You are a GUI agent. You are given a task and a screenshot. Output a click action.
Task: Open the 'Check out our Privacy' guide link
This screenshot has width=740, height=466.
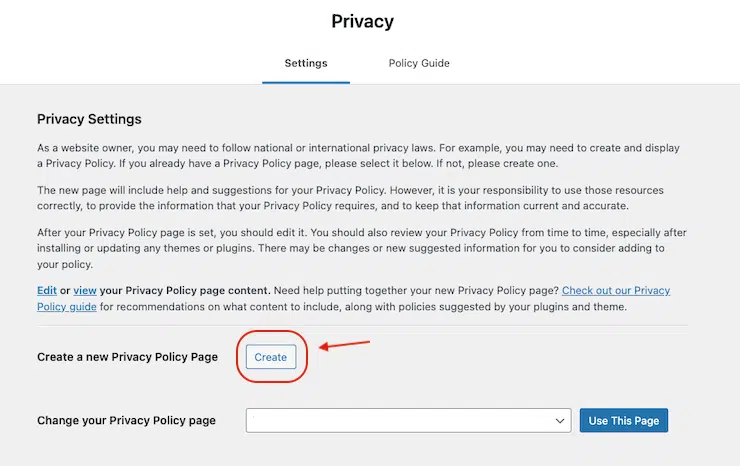pos(615,291)
